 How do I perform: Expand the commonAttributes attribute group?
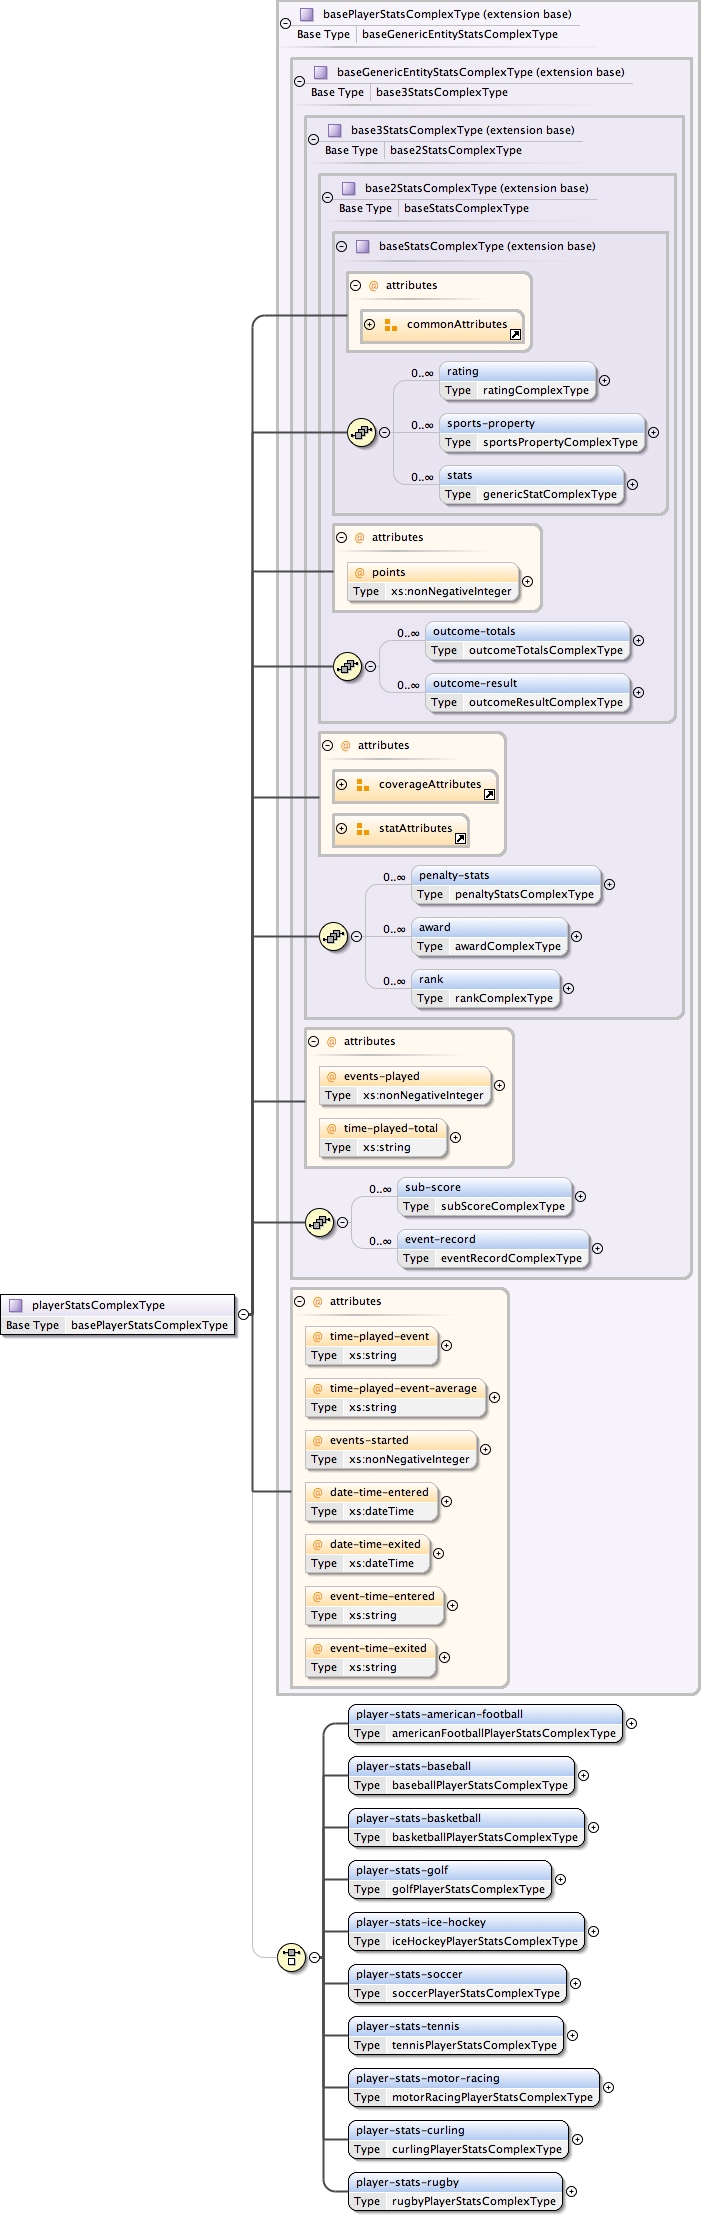[x=370, y=324]
